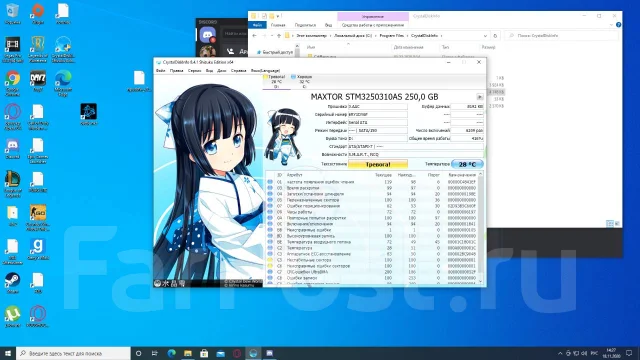Screen dimensions: 640x360
Task: Open File Explorer from the taskbar
Action: (x=188, y=353)
